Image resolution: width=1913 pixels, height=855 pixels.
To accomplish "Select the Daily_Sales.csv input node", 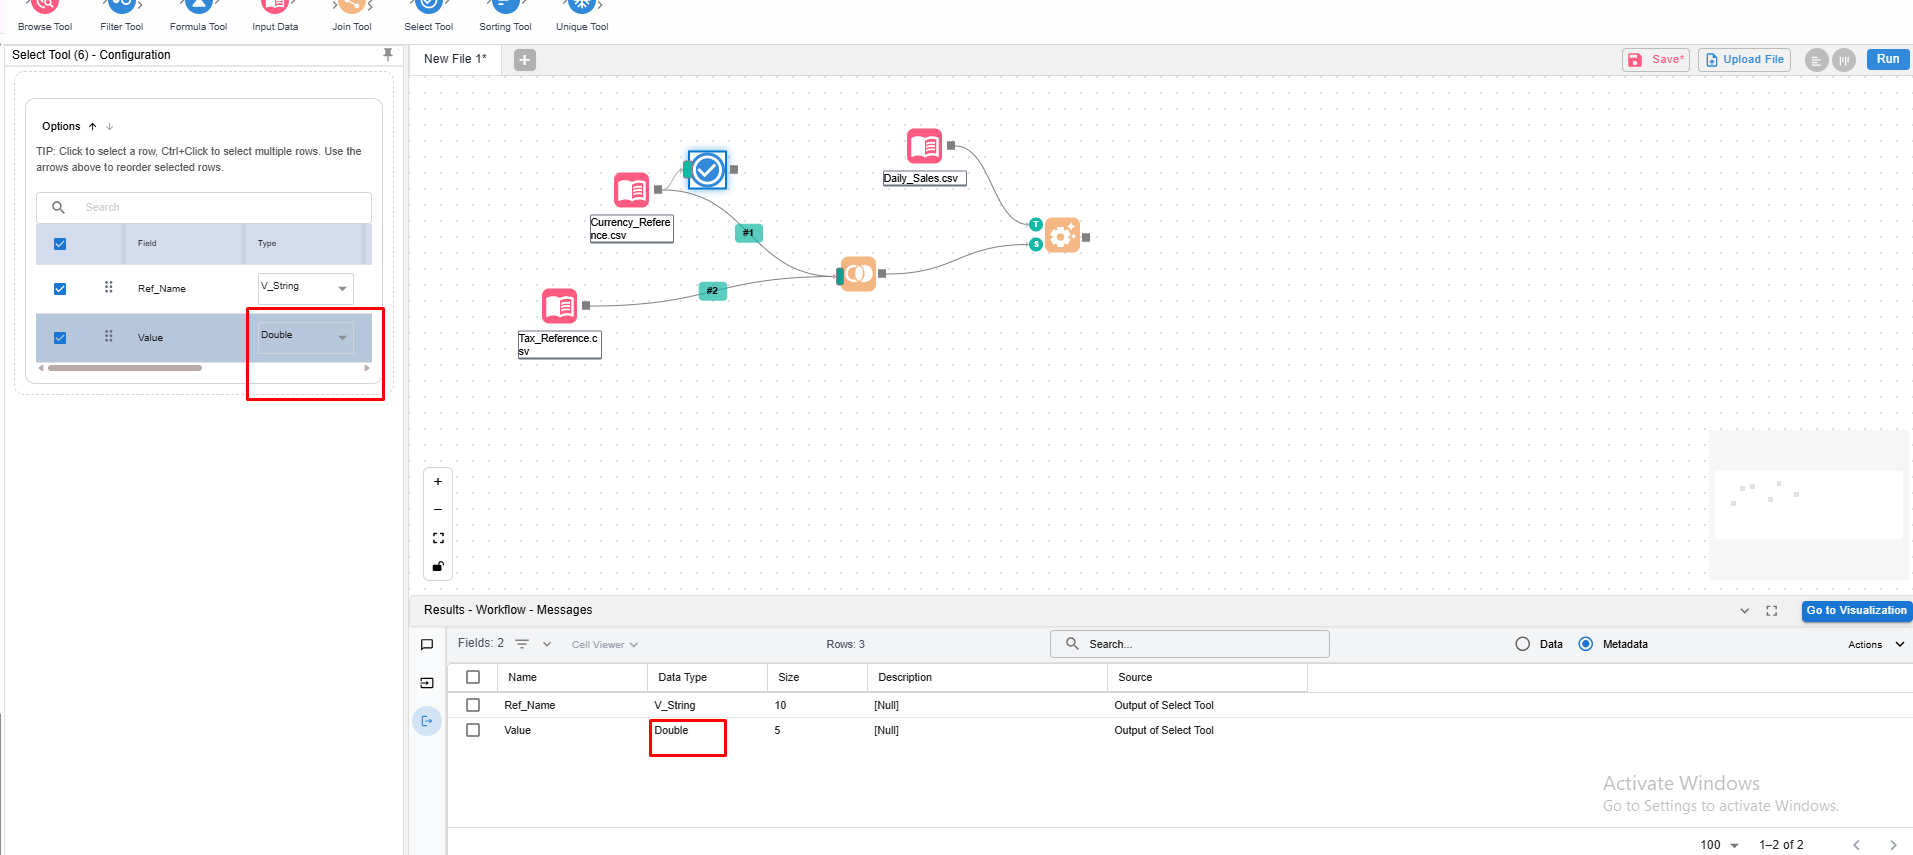I will click(925, 146).
